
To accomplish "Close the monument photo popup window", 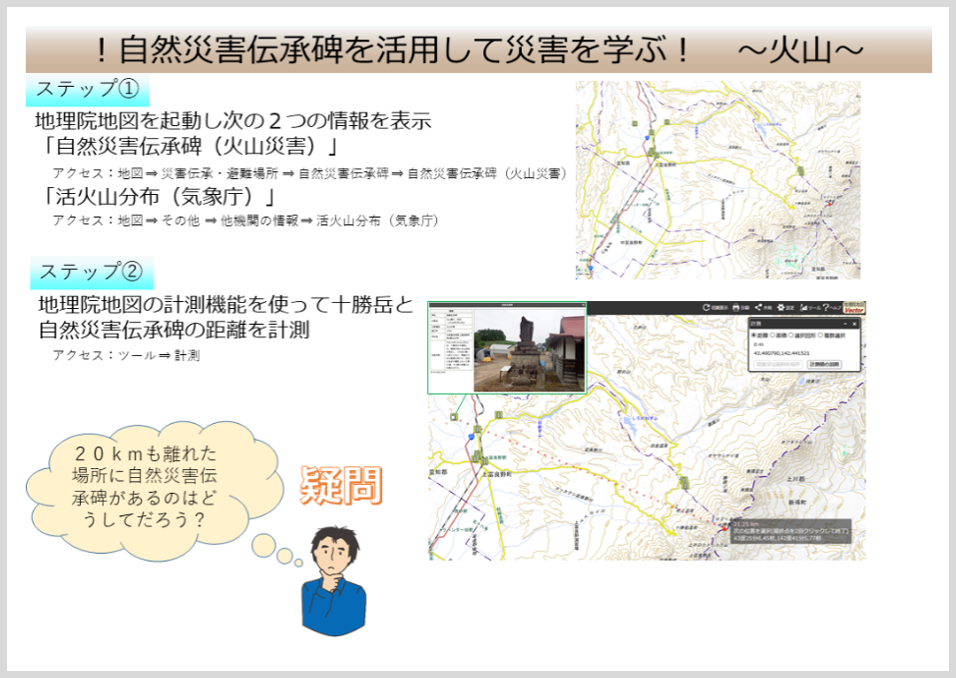I will click(583, 305).
